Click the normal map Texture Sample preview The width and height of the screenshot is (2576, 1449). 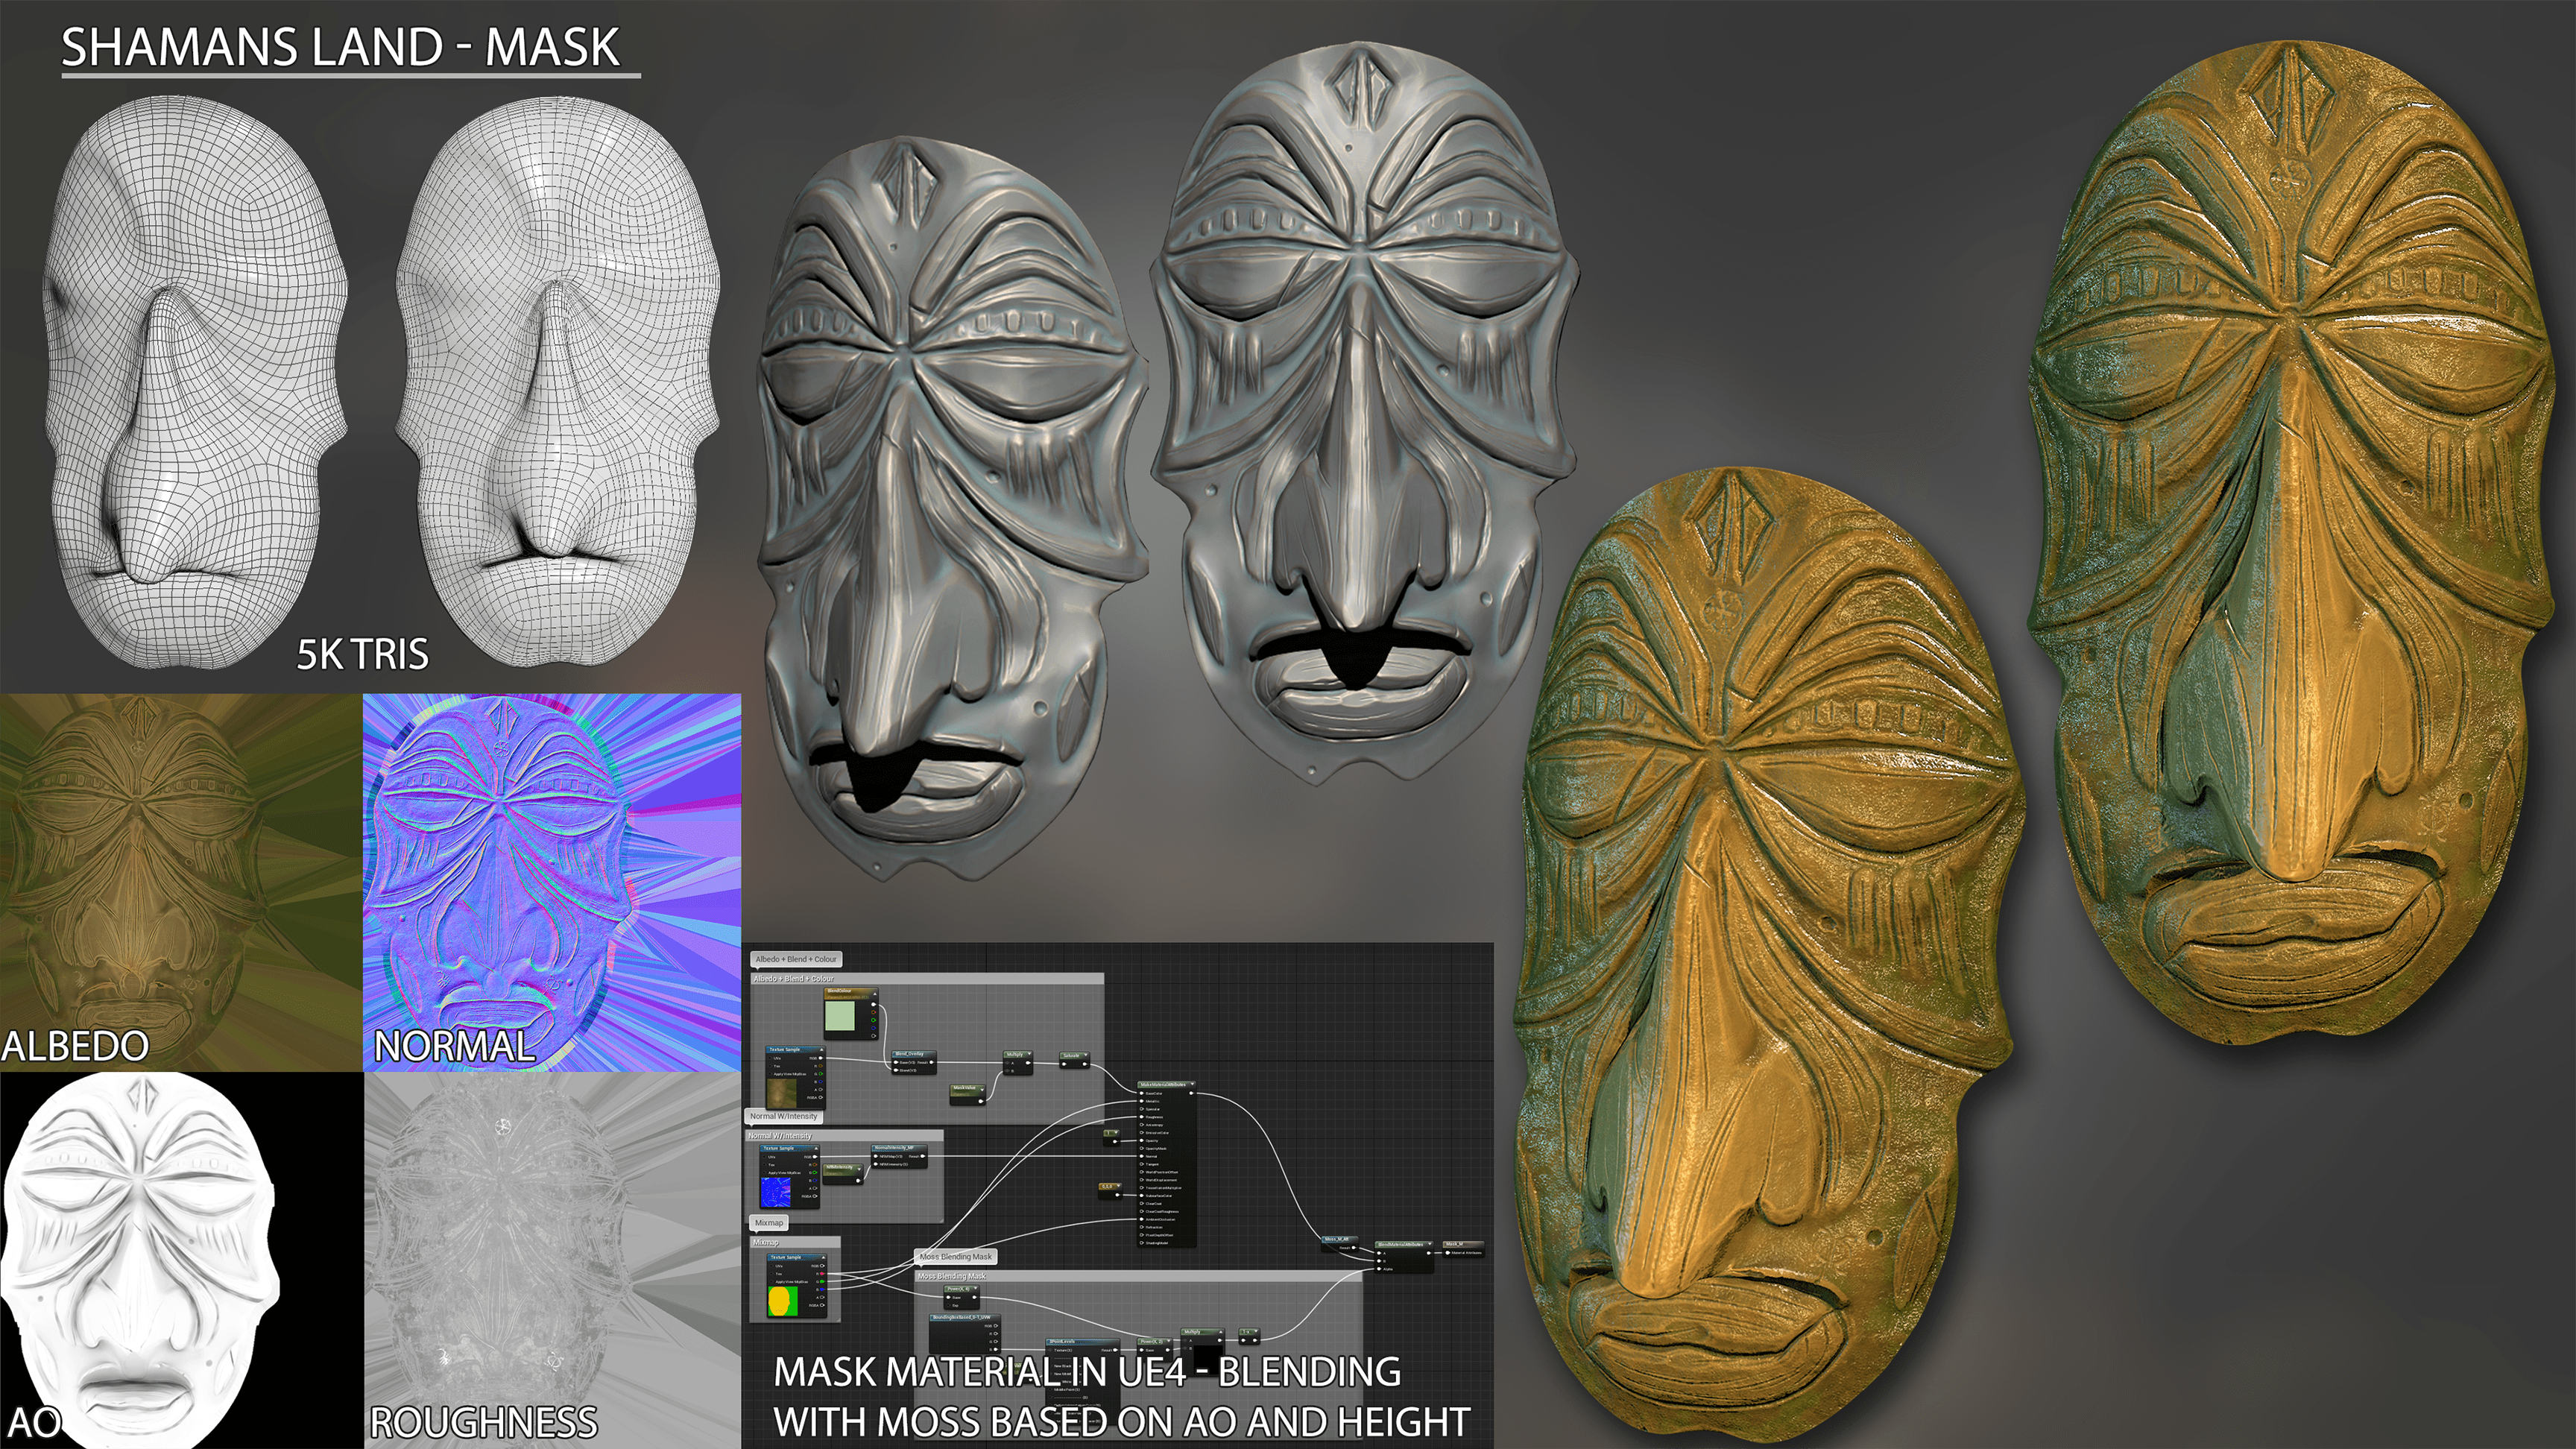click(776, 1192)
